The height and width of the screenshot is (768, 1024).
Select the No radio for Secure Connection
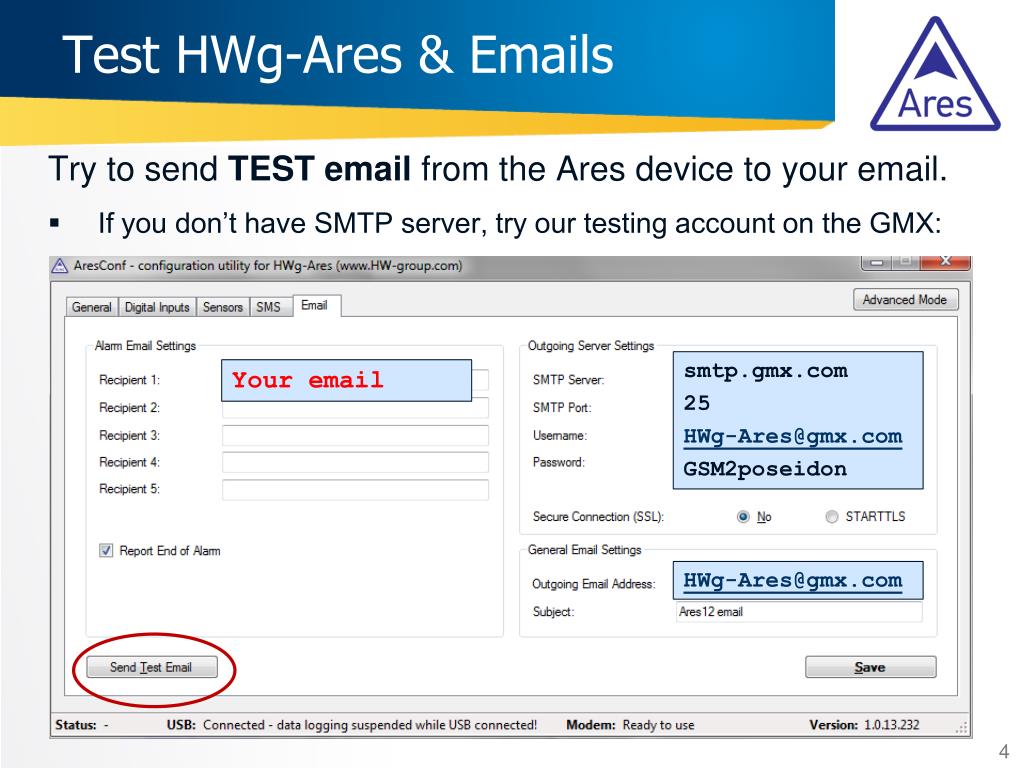pyautogui.click(x=743, y=517)
